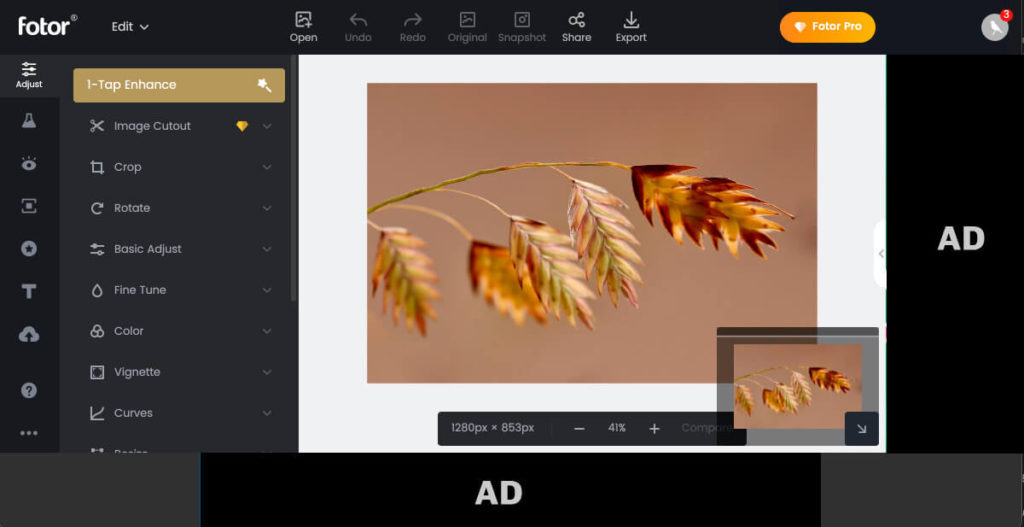Open the Stickers star sidebar icon
The image size is (1024, 527).
(x=29, y=249)
